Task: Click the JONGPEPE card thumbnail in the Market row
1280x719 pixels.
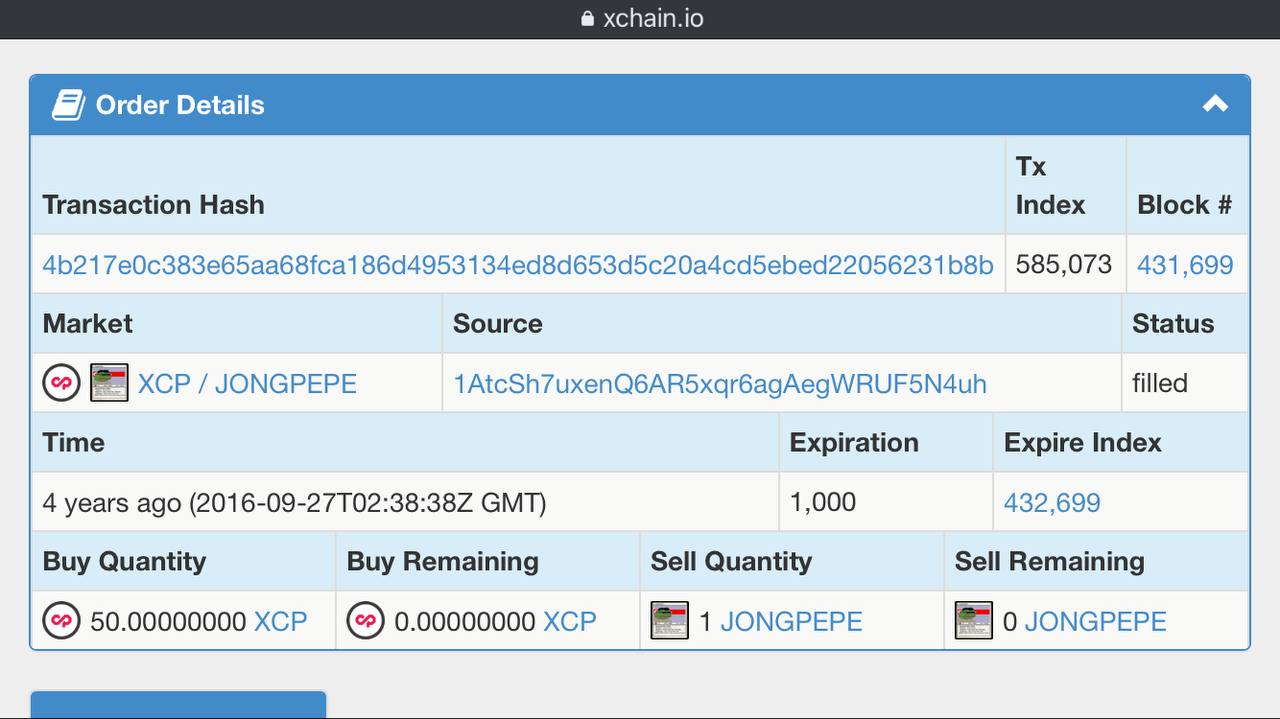Action: pos(109,383)
